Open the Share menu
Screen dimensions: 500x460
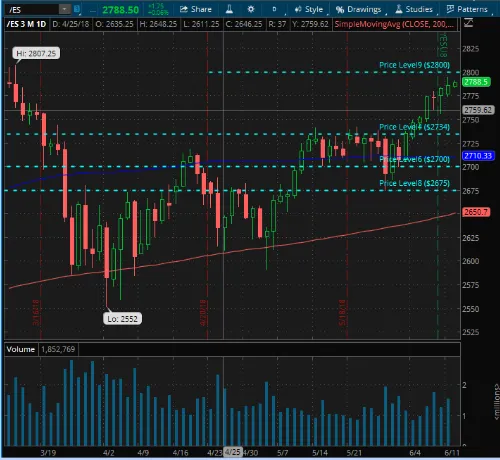[196, 9]
